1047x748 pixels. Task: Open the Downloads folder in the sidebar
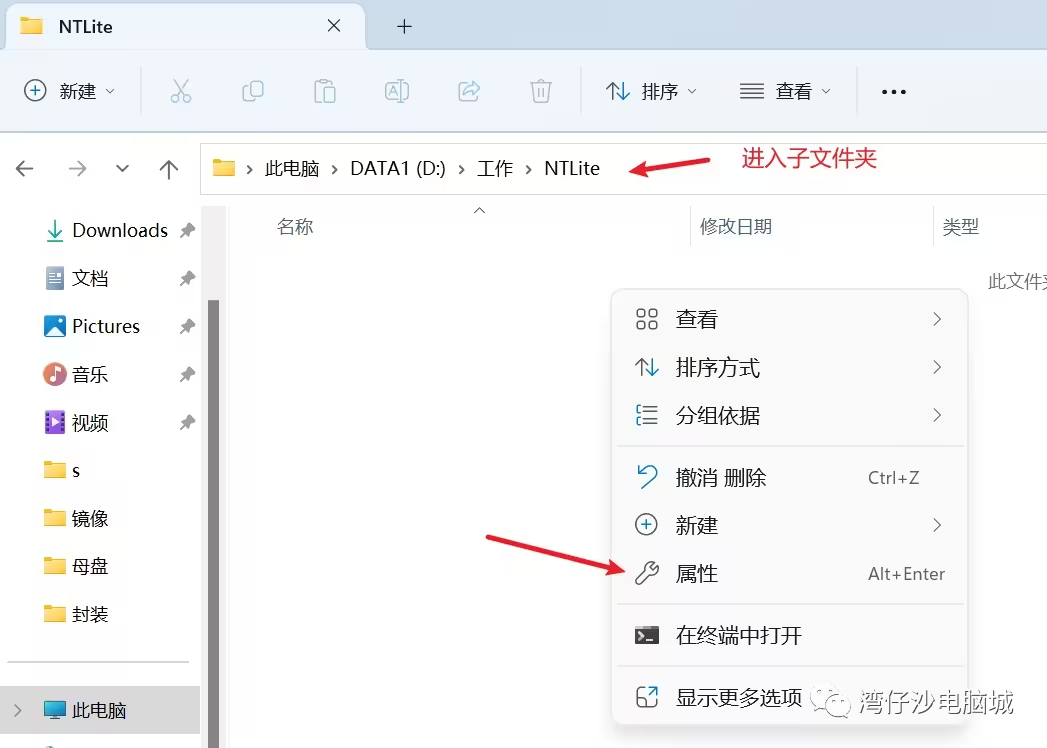(x=119, y=230)
